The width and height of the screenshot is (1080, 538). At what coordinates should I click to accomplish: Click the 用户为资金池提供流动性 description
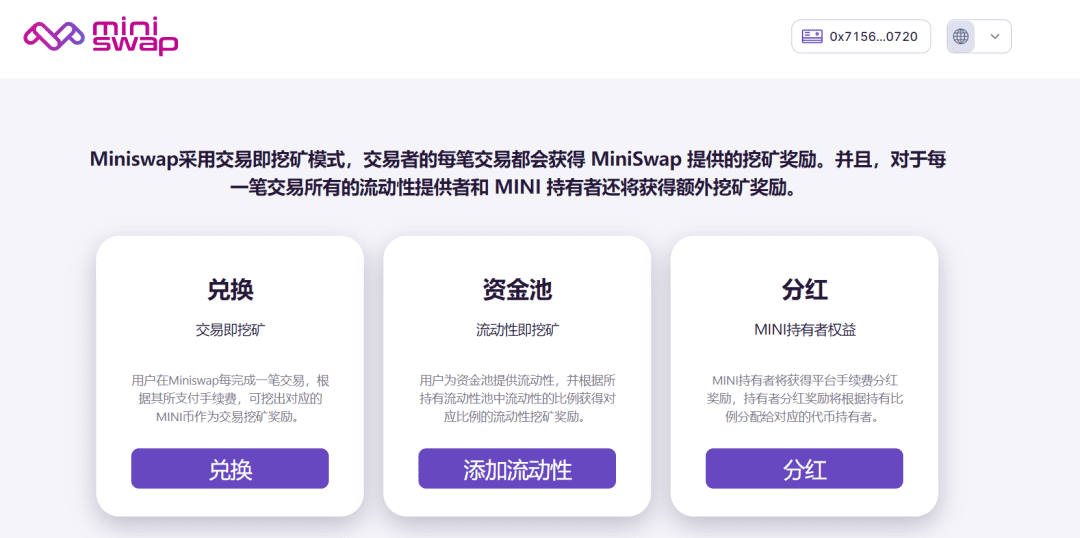pyautogui.click(x=517, y=399)
